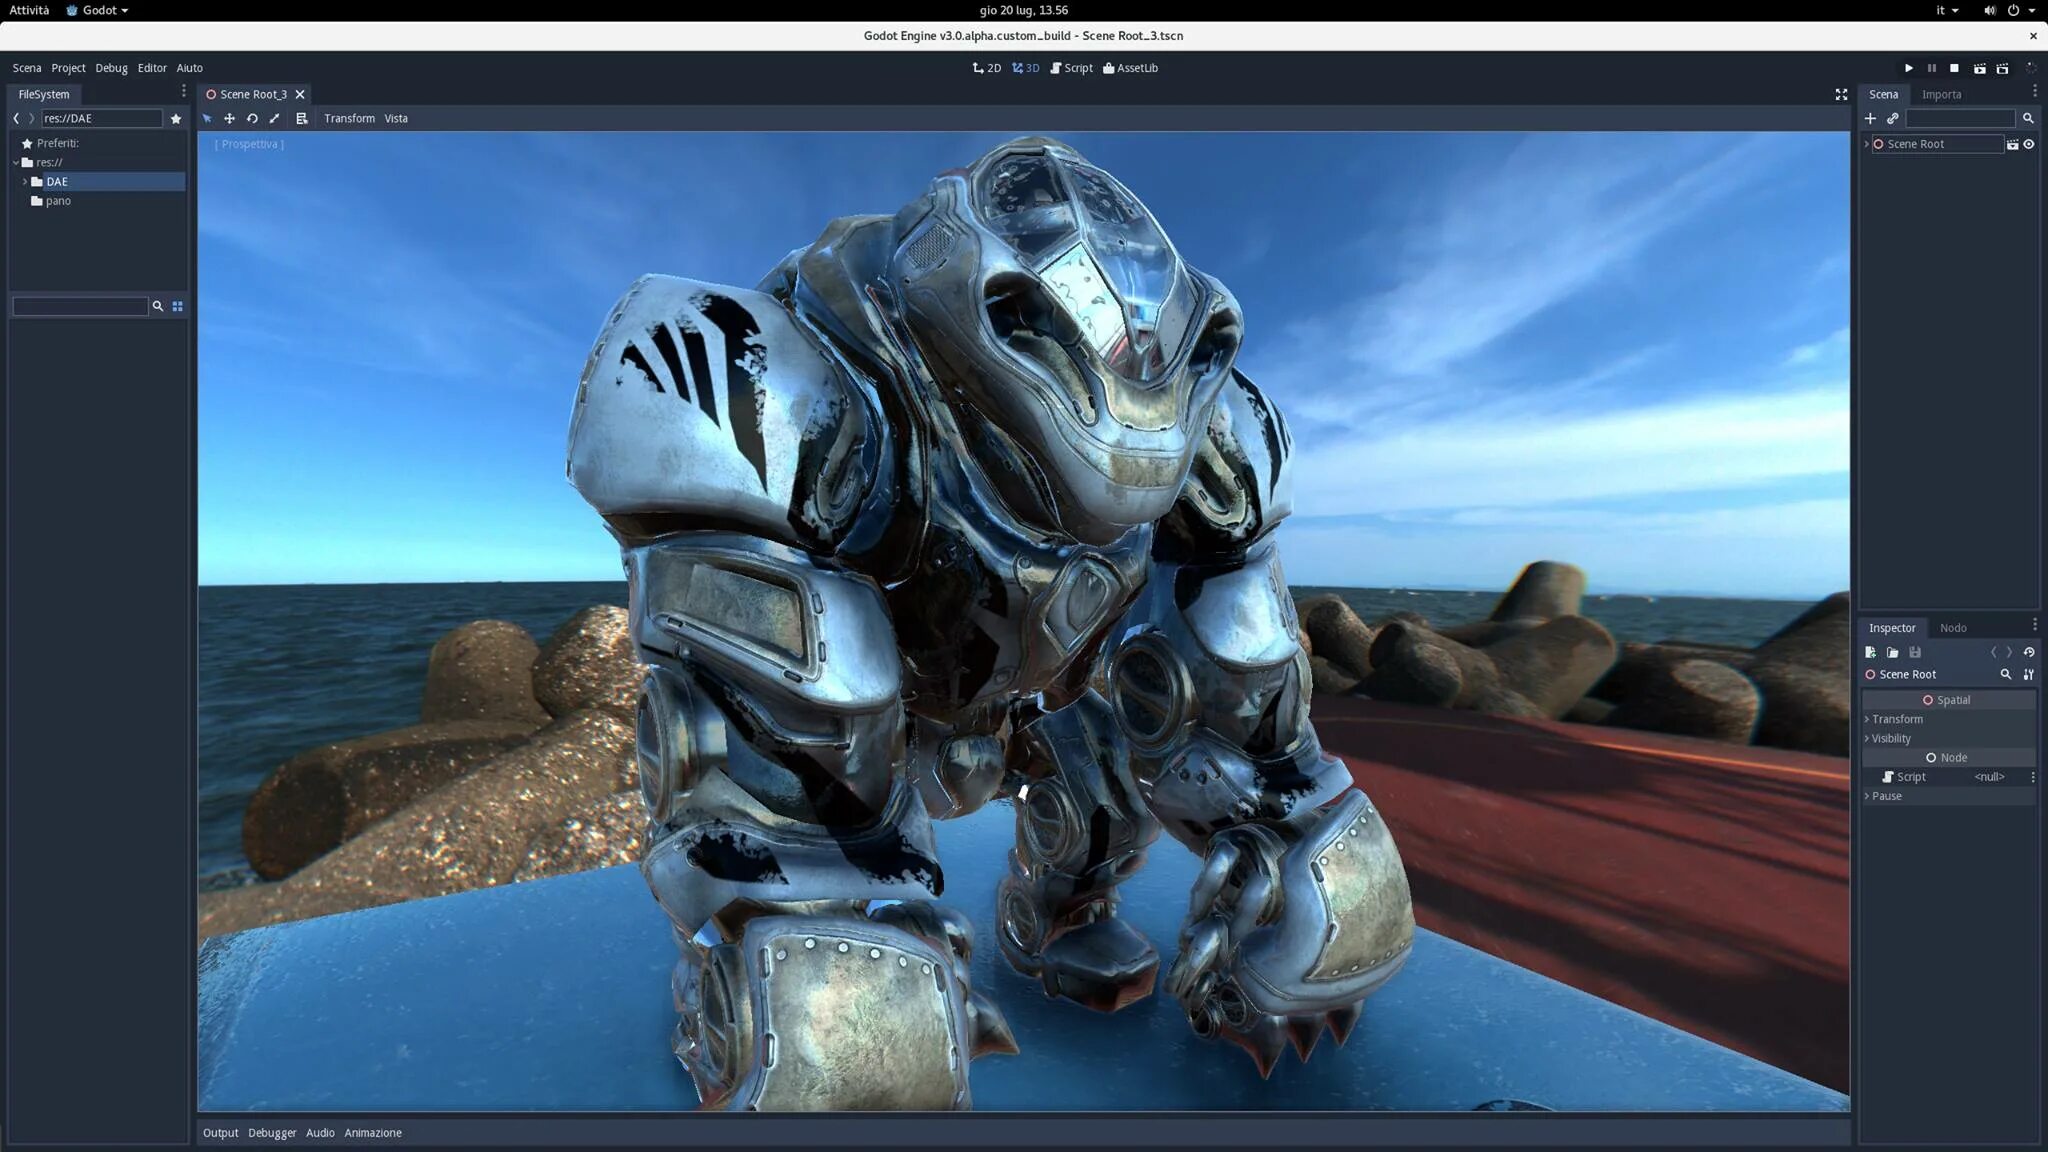Click the list select mode icon
This screenshot has width=2048, height=1152.
click(x=302, y=118)
